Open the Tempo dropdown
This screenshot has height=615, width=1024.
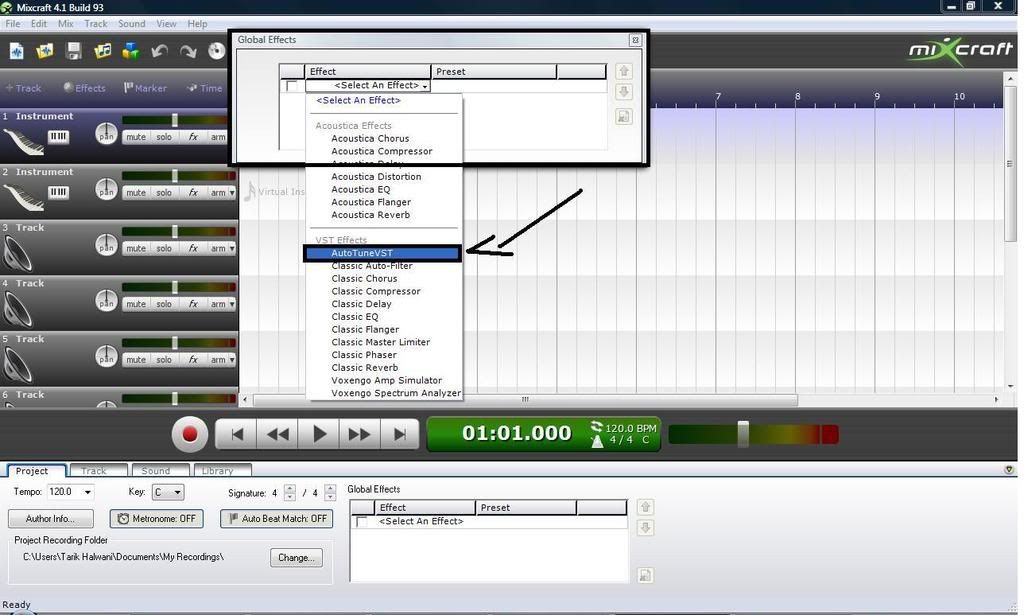pos(88,492)
